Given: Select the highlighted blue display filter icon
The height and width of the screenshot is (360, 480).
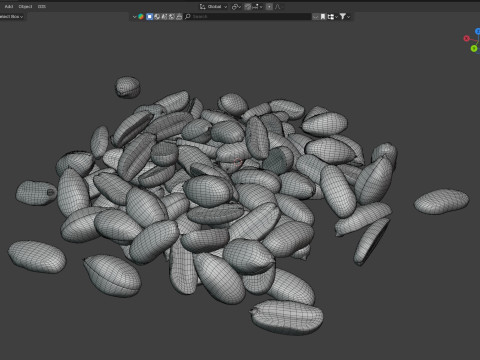Looking at the screenshot, I should click(x=150, y=16).
